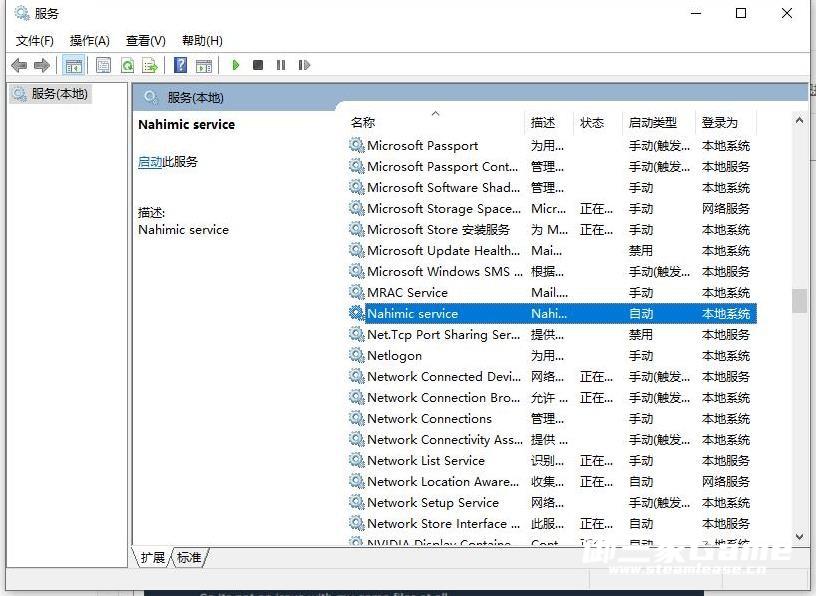816x596 pixels.
Task: Select 服务(本地) in the left tree
Action: (x=59, y=94)
